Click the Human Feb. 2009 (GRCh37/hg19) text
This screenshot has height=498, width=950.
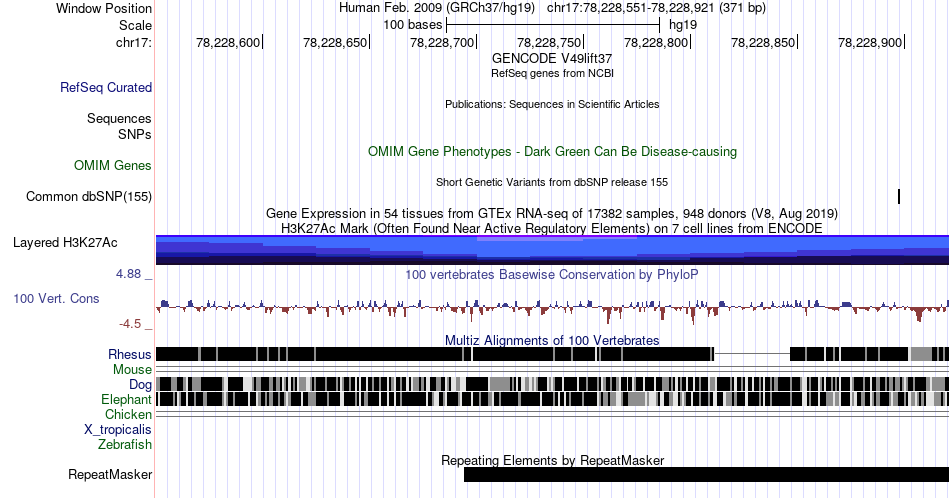[437, 8]
